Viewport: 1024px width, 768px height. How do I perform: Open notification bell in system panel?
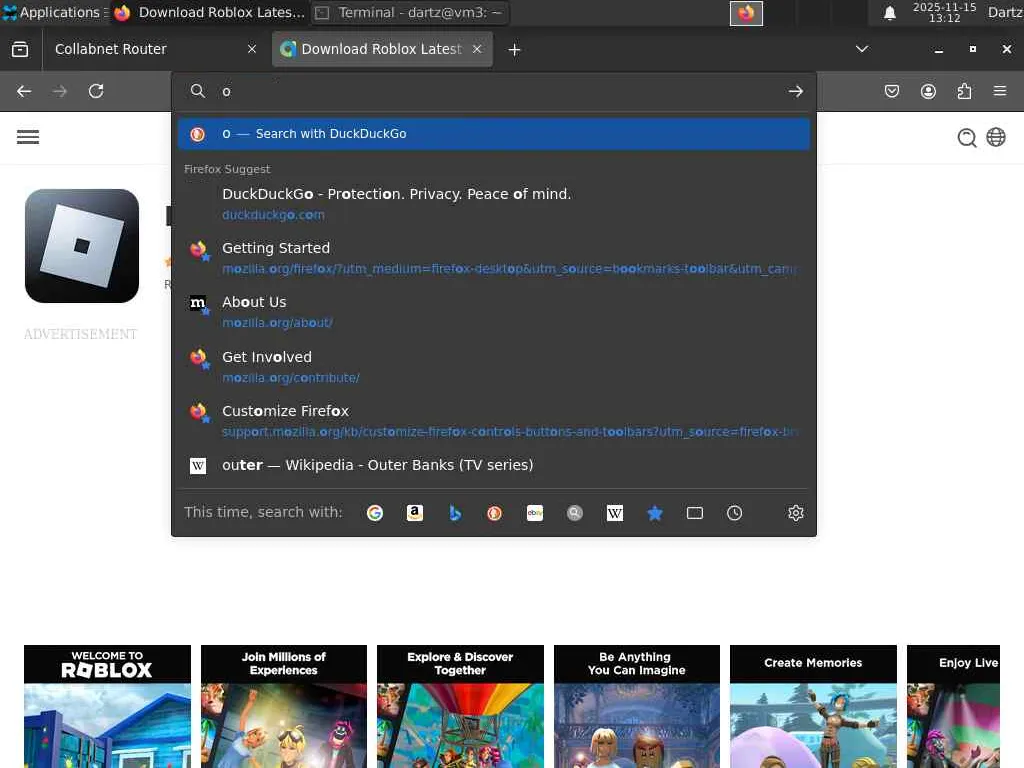coord(889,13)
